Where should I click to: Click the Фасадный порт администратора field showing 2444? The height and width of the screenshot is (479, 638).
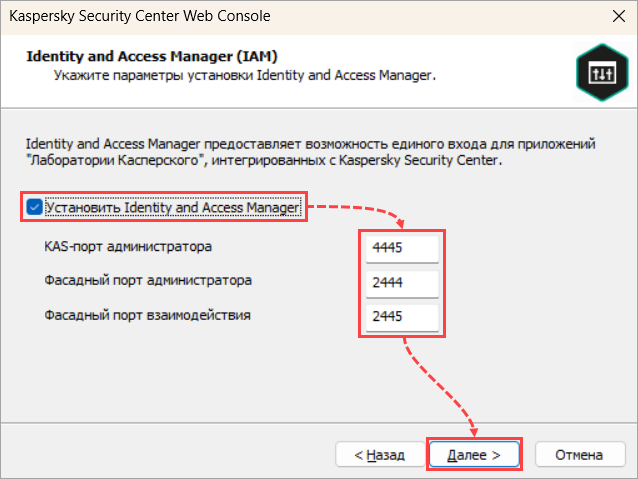click(x=402, y=282)
